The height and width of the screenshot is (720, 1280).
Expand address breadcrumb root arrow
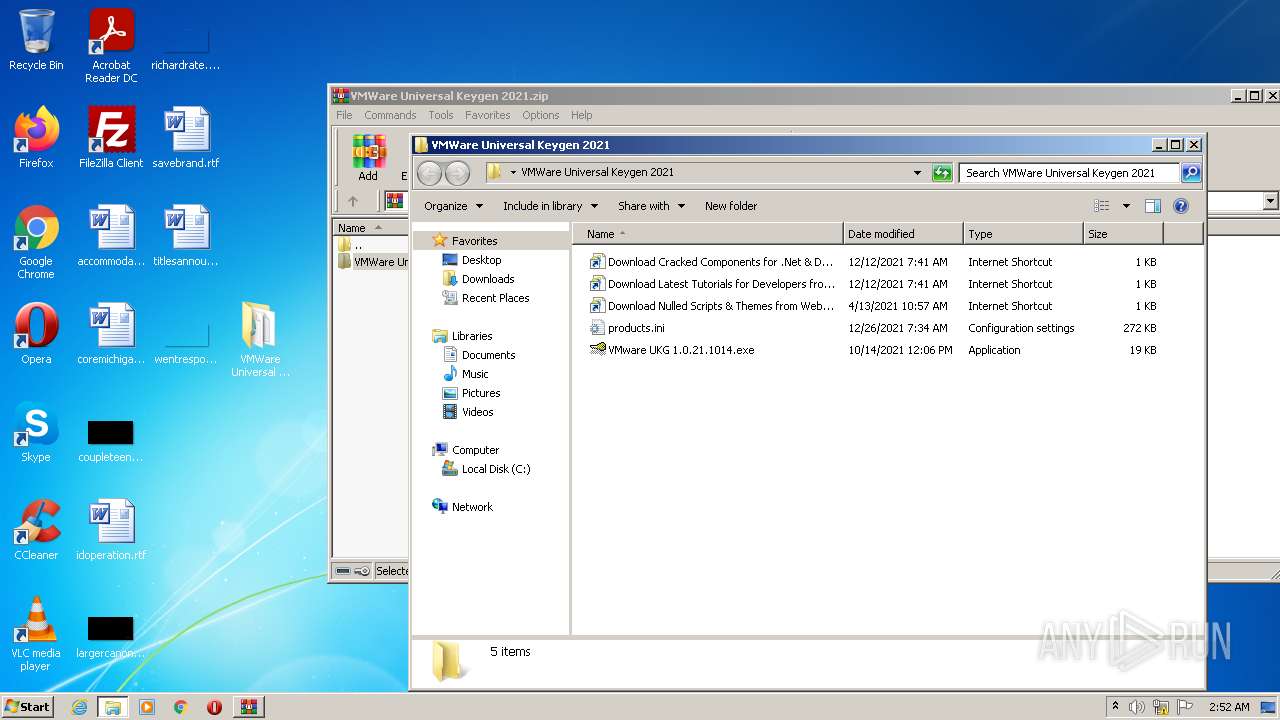click(x=513, y=172)
